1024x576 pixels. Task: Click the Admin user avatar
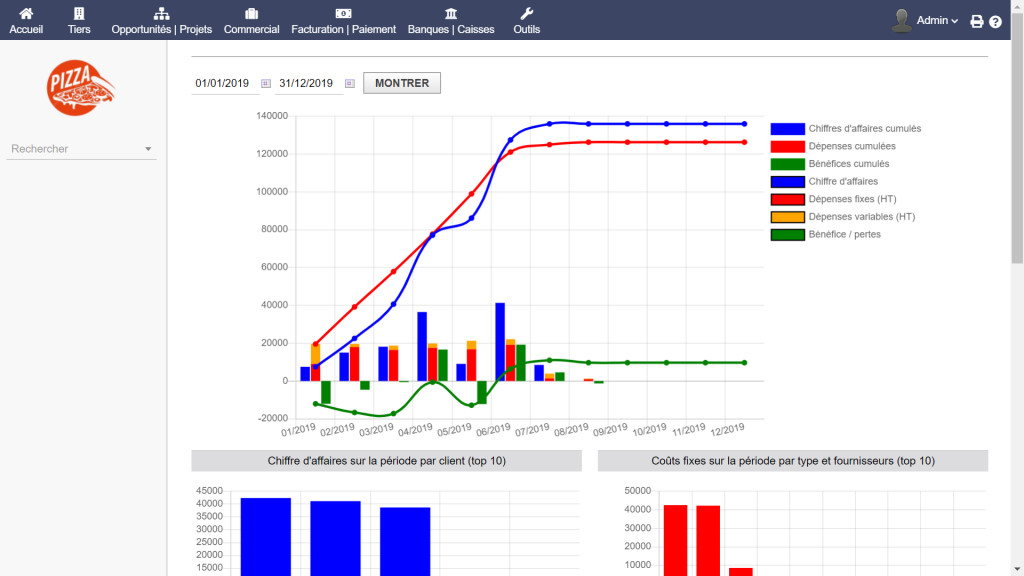click(902, 20)
